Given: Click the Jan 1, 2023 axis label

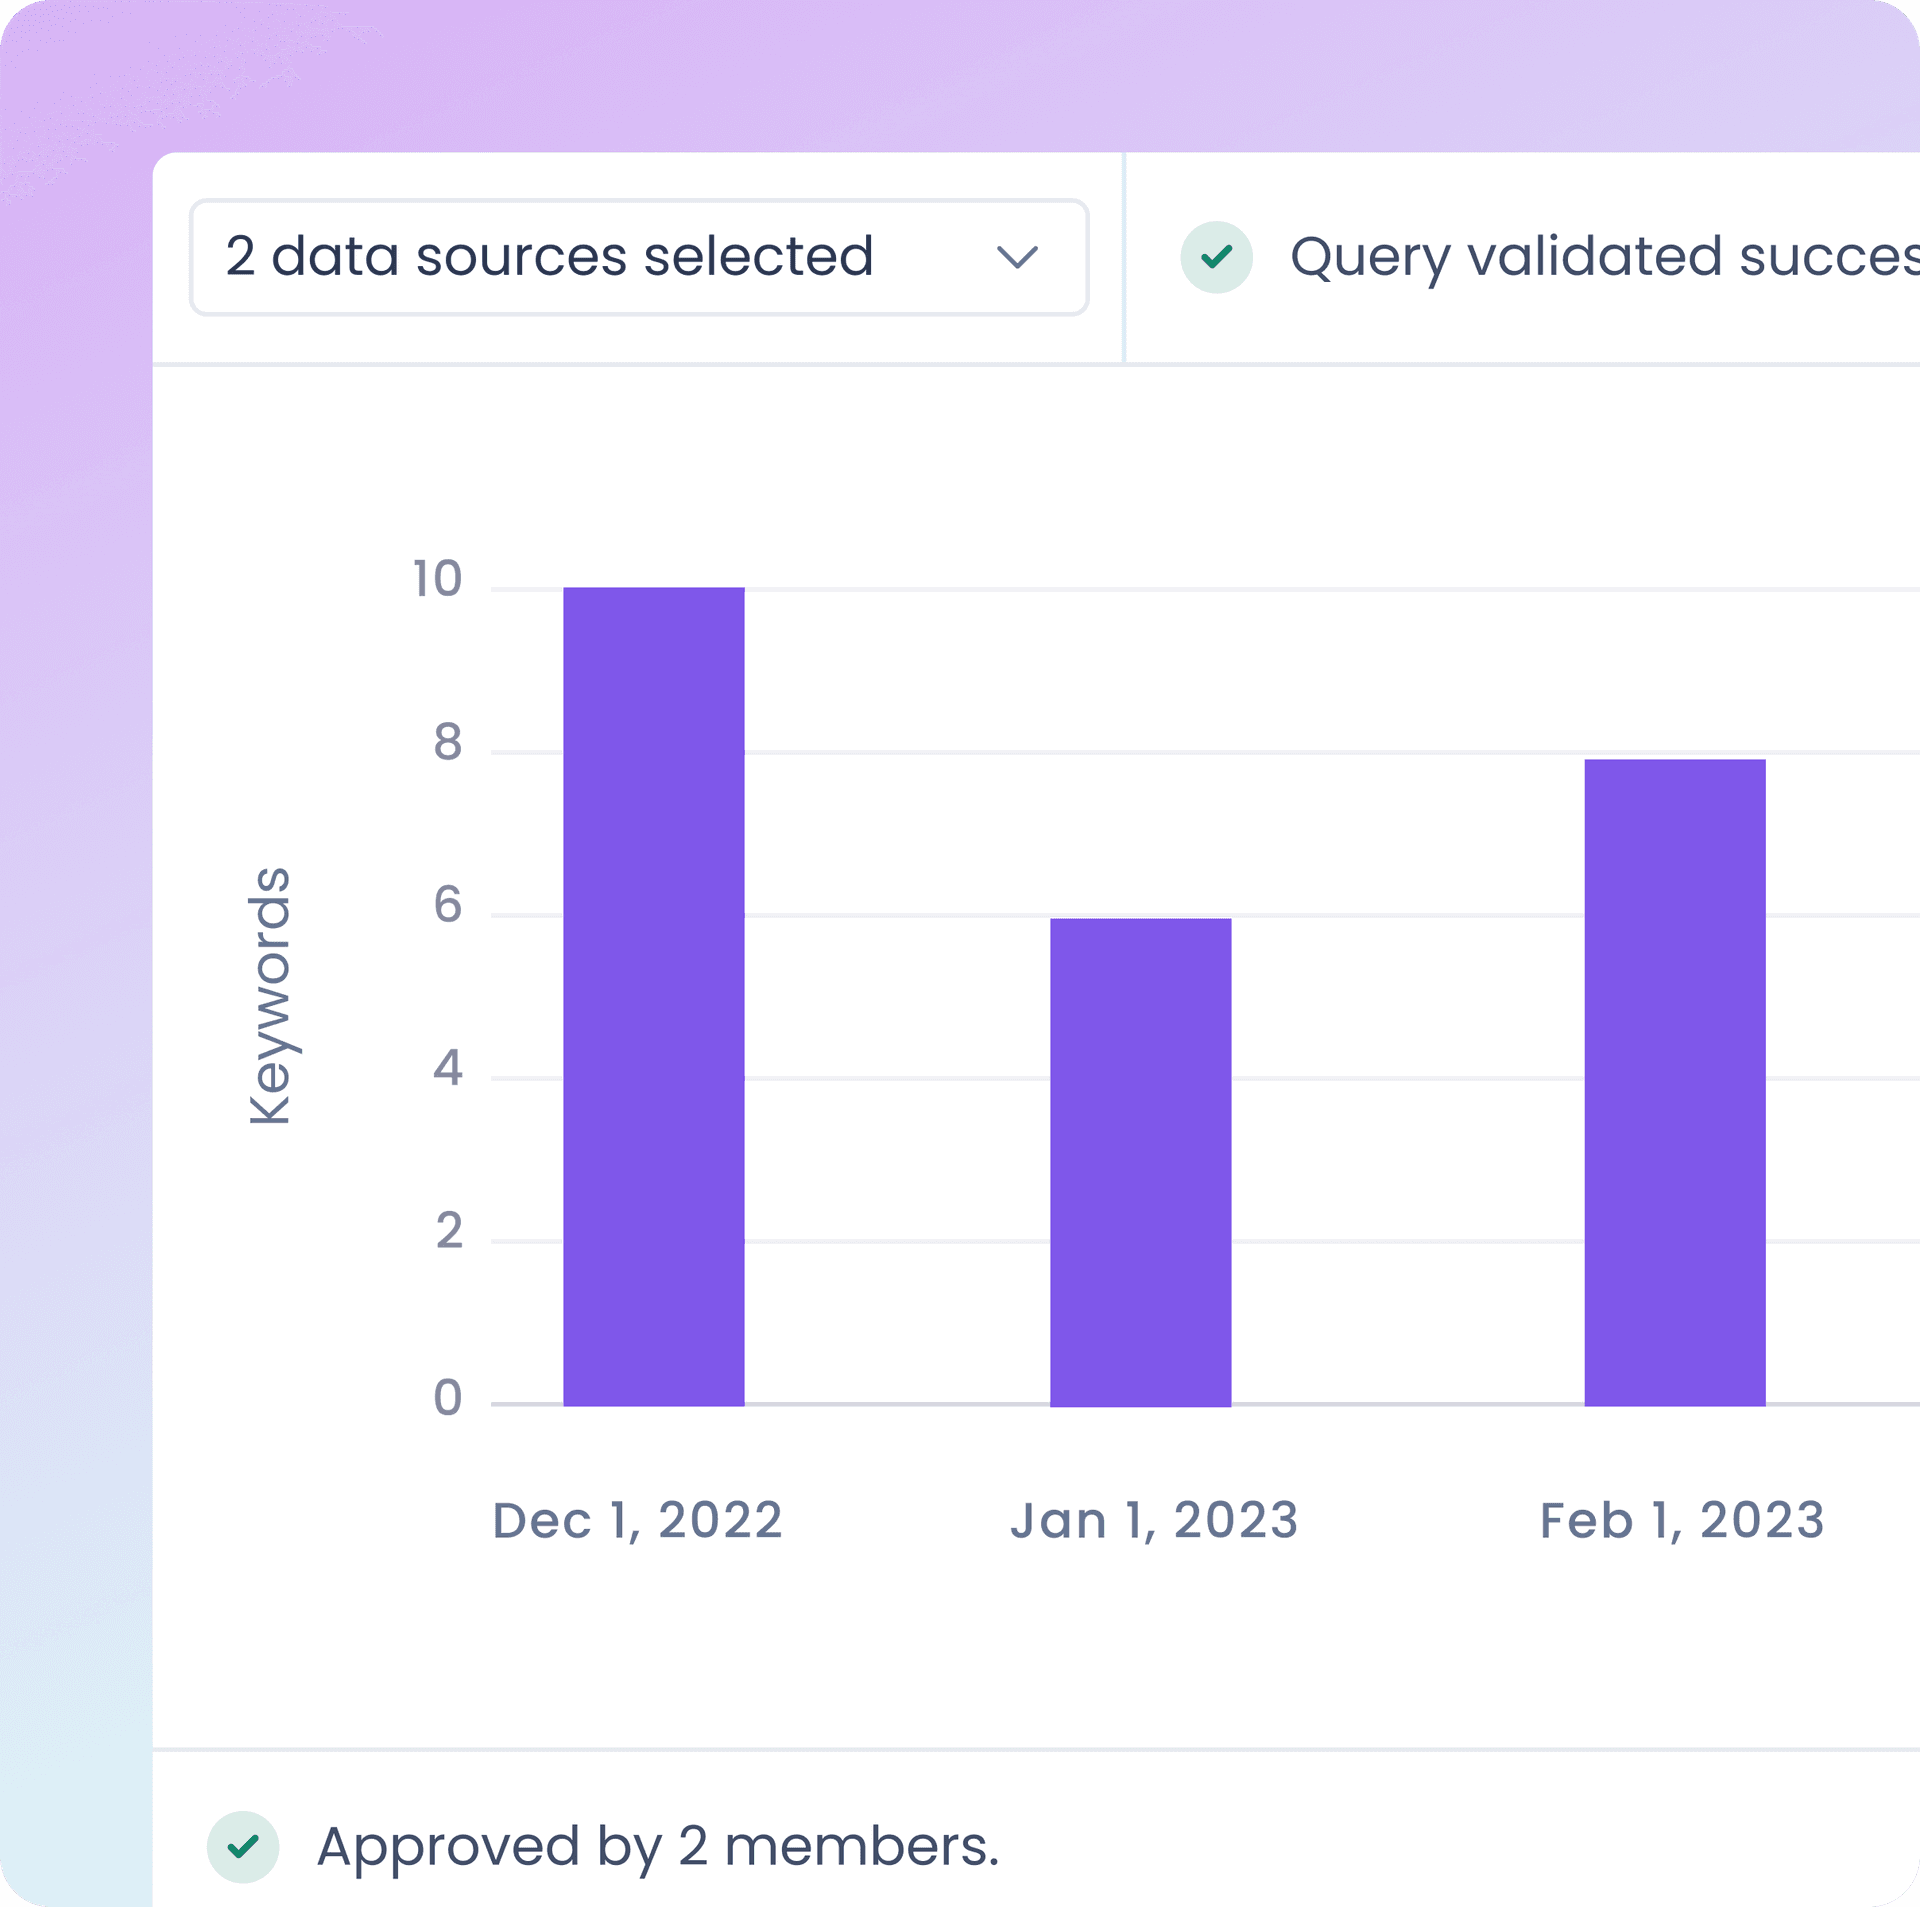Looking at the screenshot, I should coord(1154,1520).
